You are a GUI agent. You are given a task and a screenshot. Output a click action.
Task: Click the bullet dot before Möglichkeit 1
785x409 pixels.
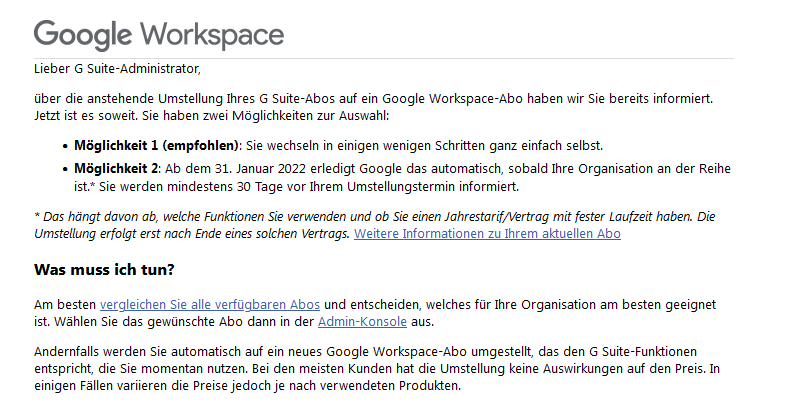click(65, 146)
